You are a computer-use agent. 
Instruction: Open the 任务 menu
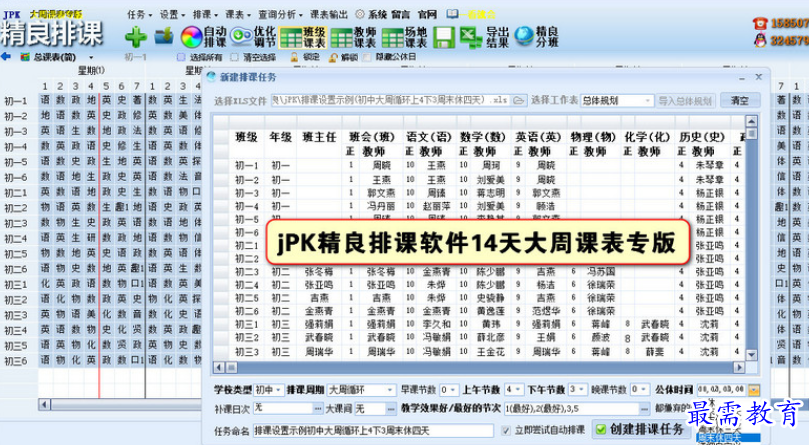139,14
